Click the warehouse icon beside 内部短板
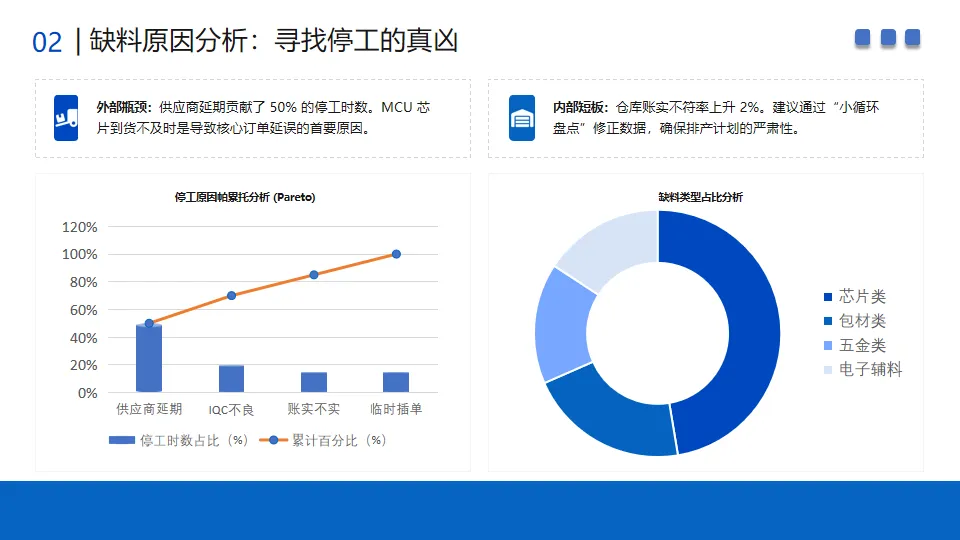 522,118
